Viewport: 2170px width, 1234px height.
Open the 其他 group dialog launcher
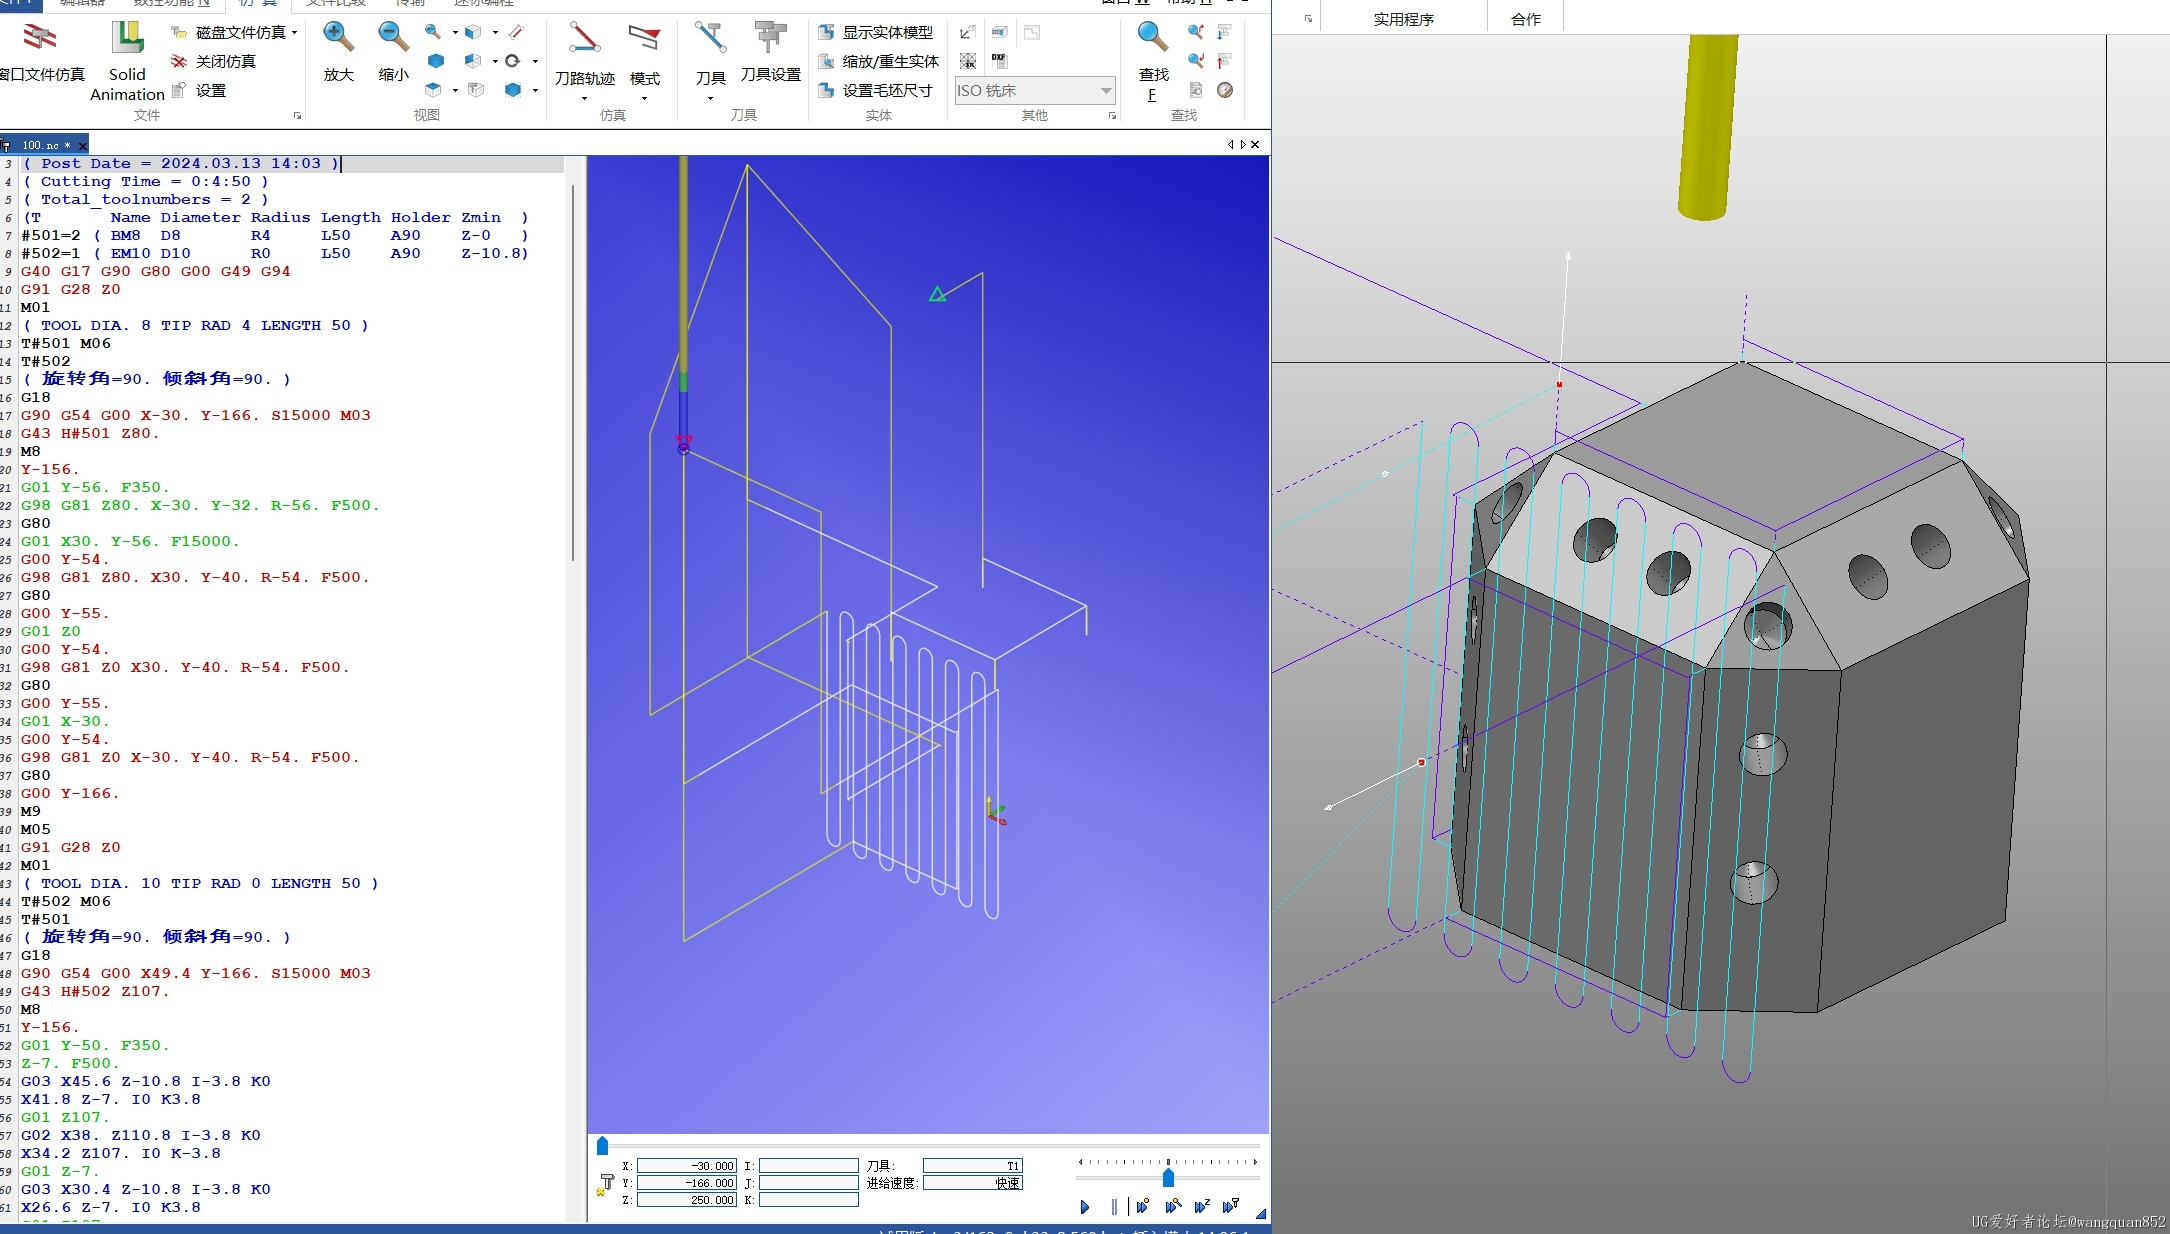[1112, 116]
